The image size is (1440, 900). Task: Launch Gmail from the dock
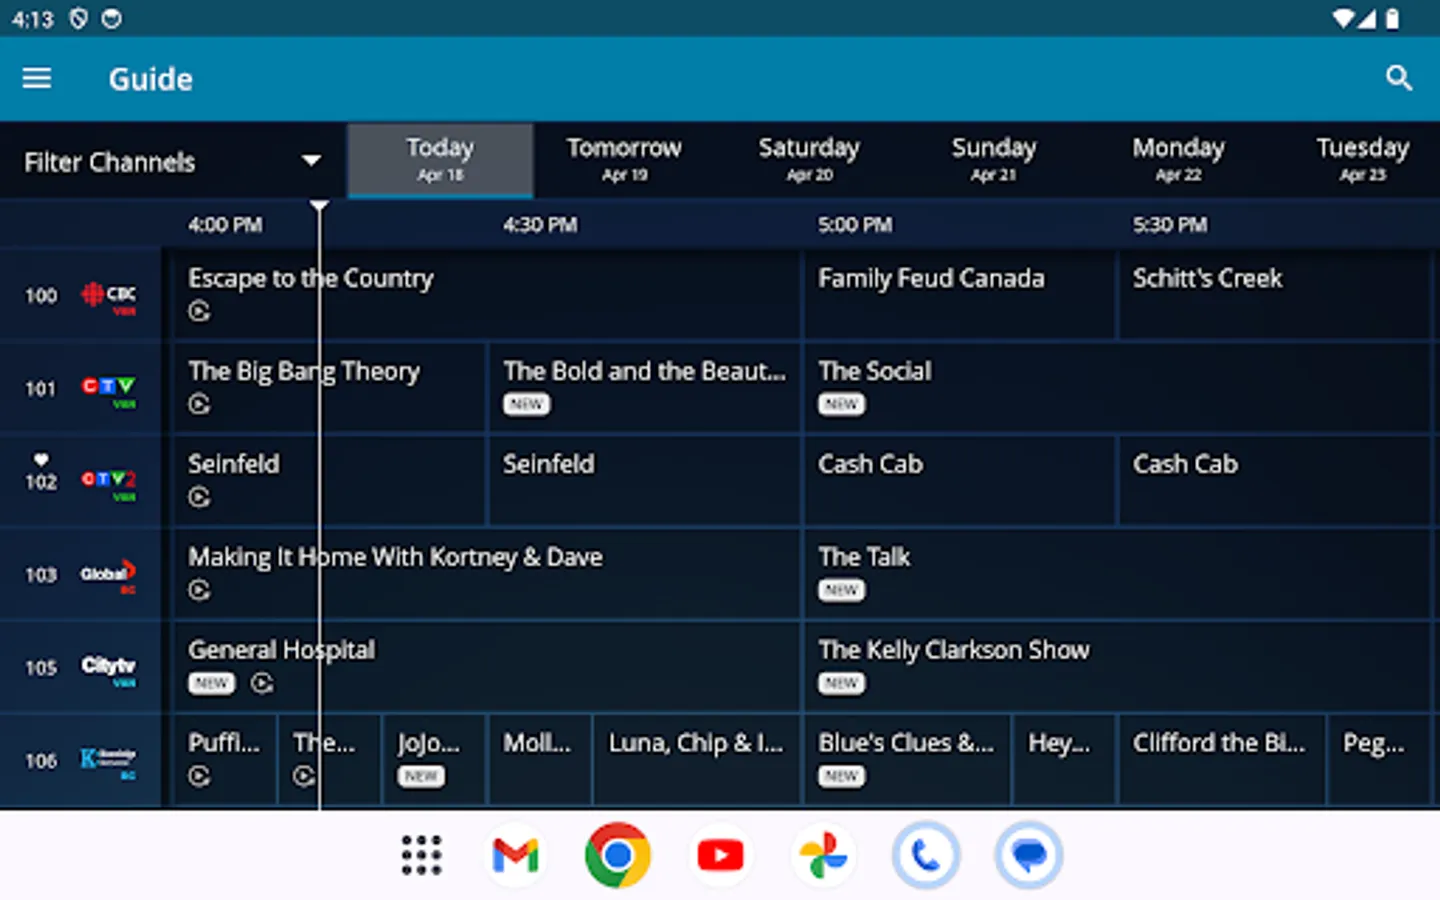click(x=516, y=855)
